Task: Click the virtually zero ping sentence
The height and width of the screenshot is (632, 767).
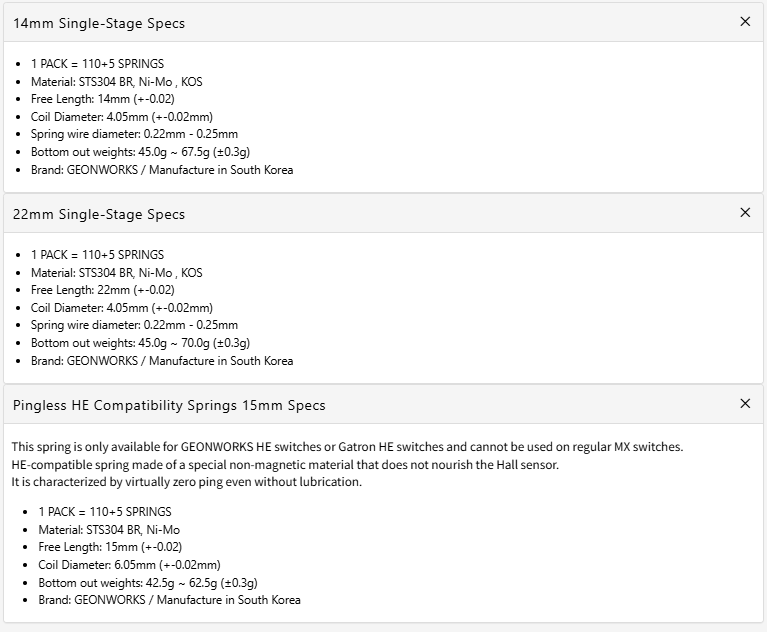Action: coord(186,482)
